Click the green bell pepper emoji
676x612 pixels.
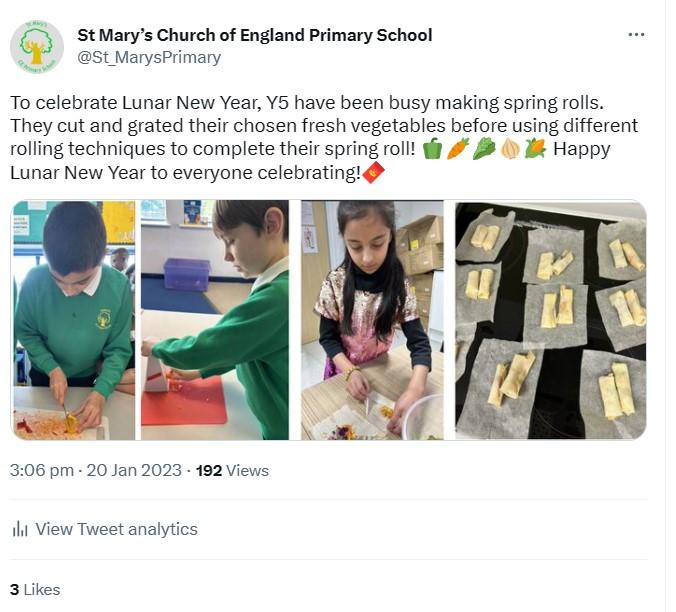click(x=432, y=149)
